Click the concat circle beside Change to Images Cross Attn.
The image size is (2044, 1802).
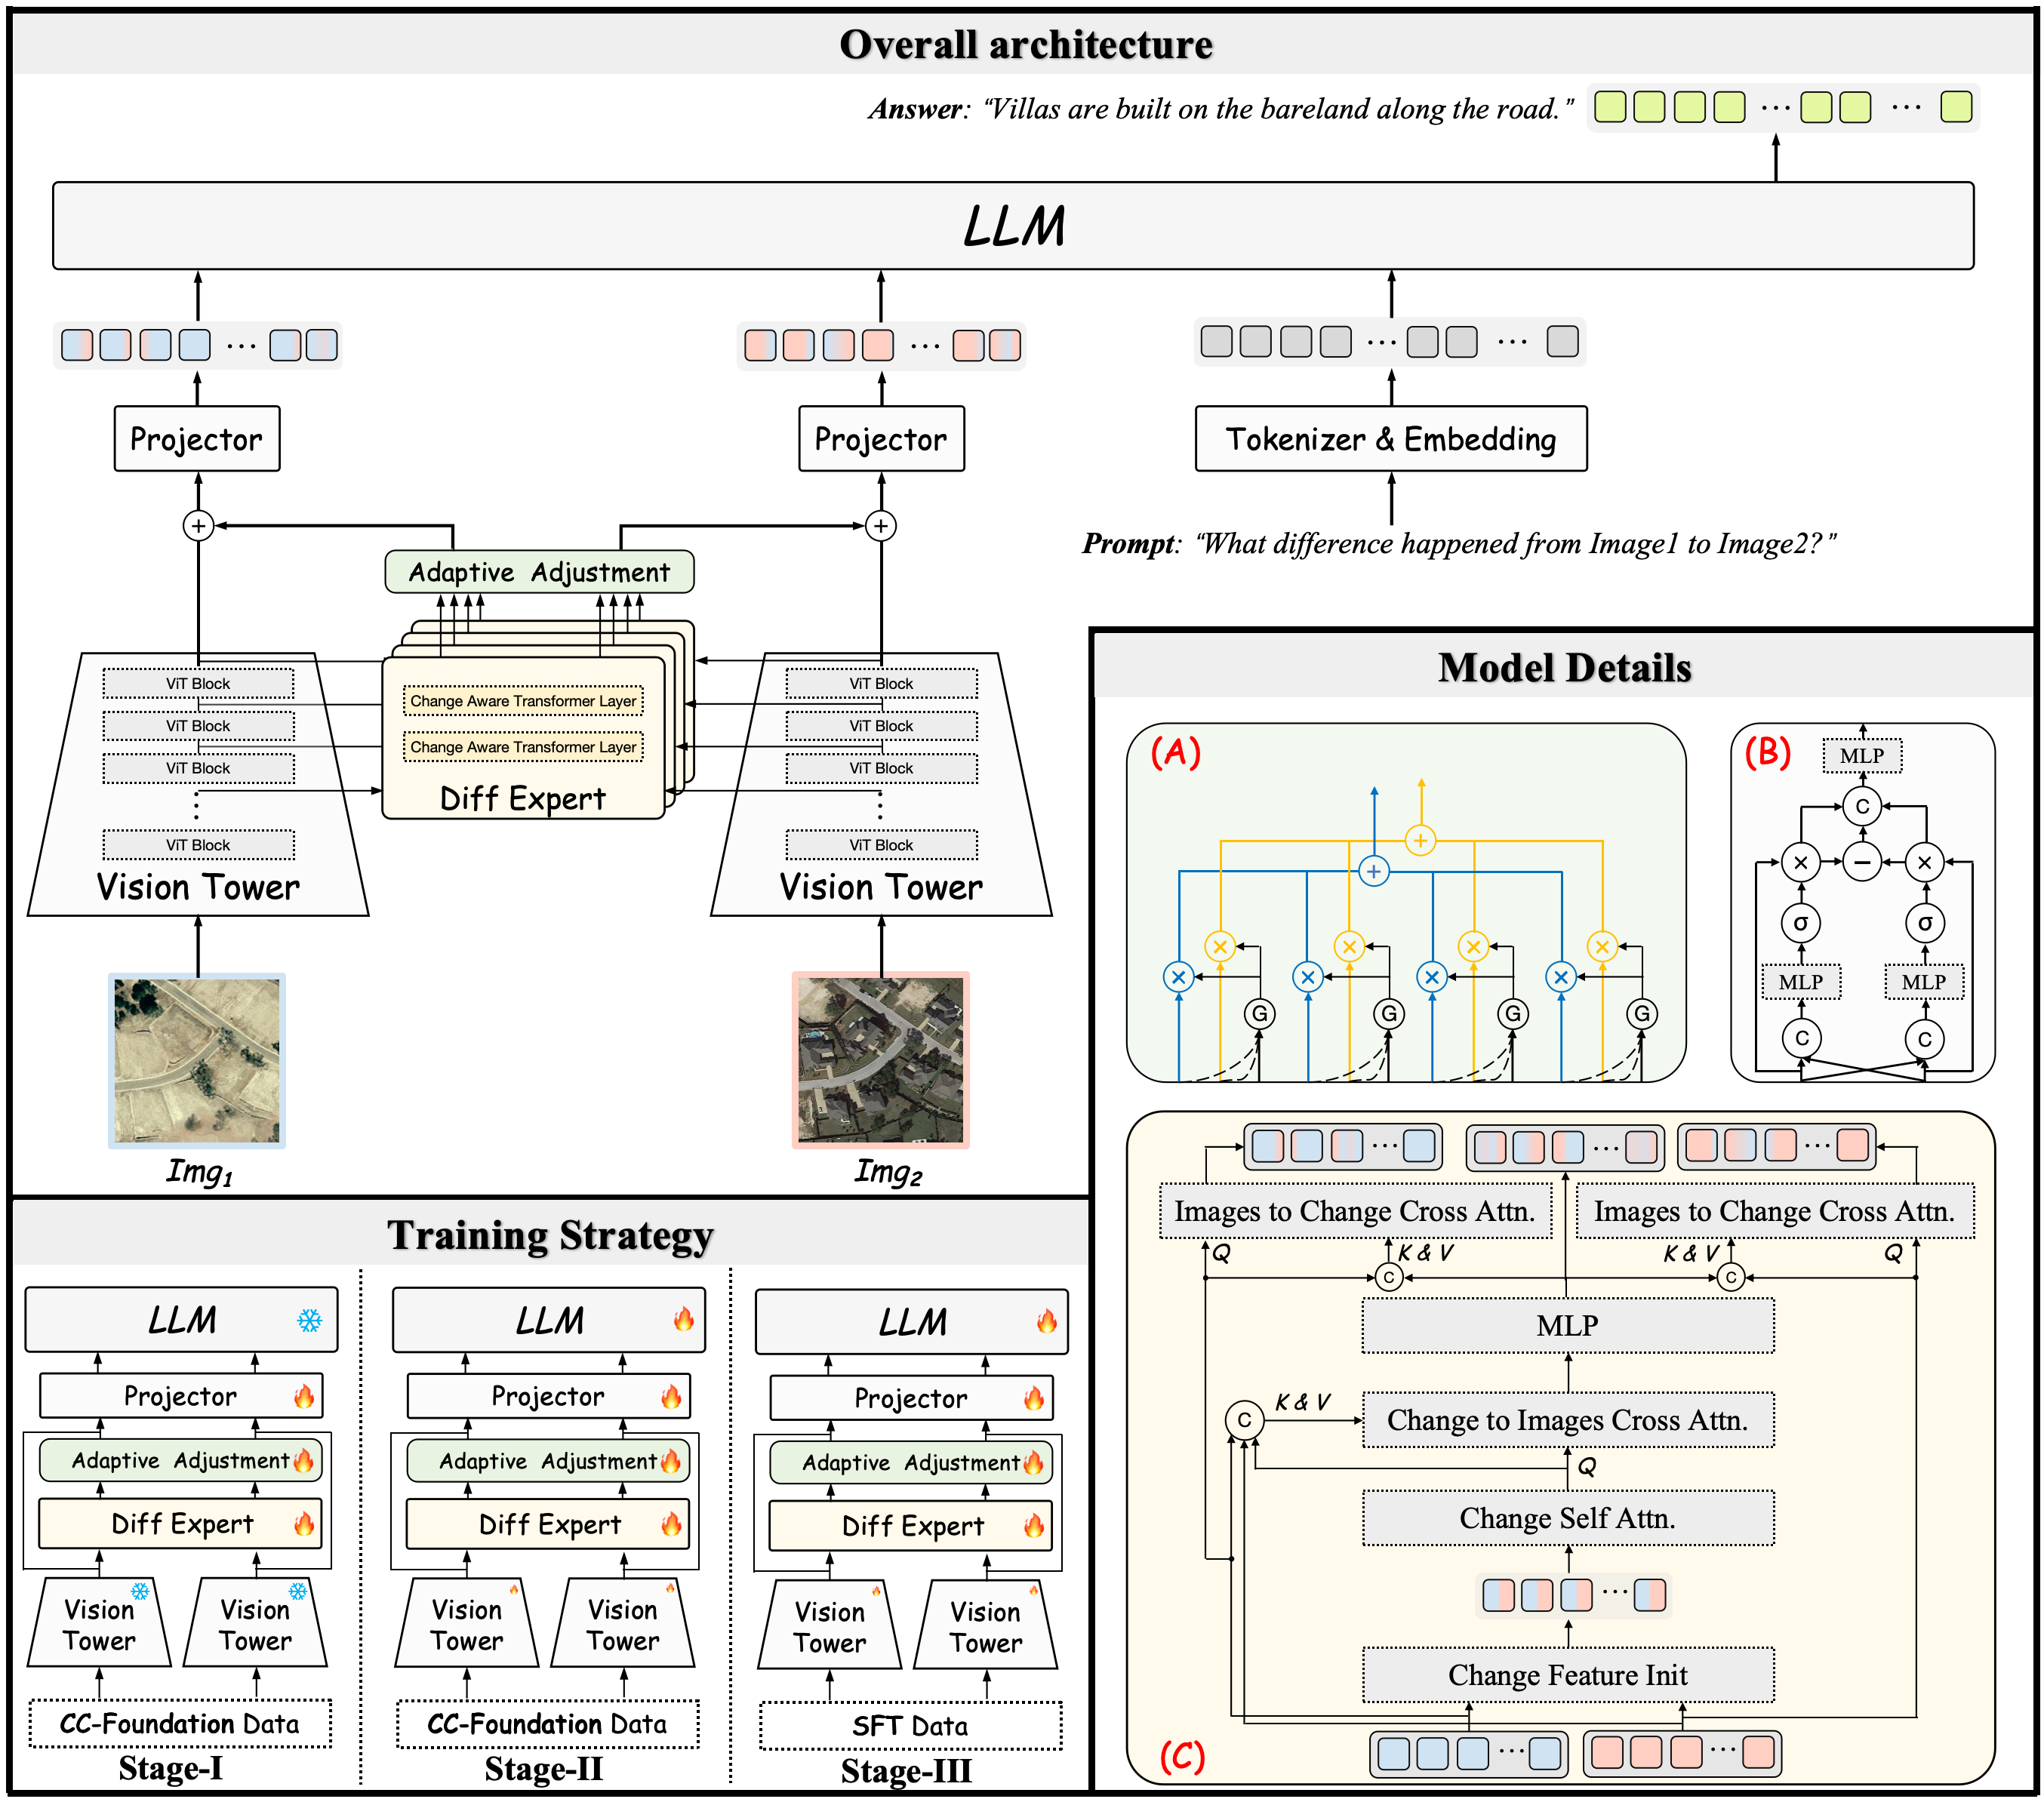tap(1244, 1420)
